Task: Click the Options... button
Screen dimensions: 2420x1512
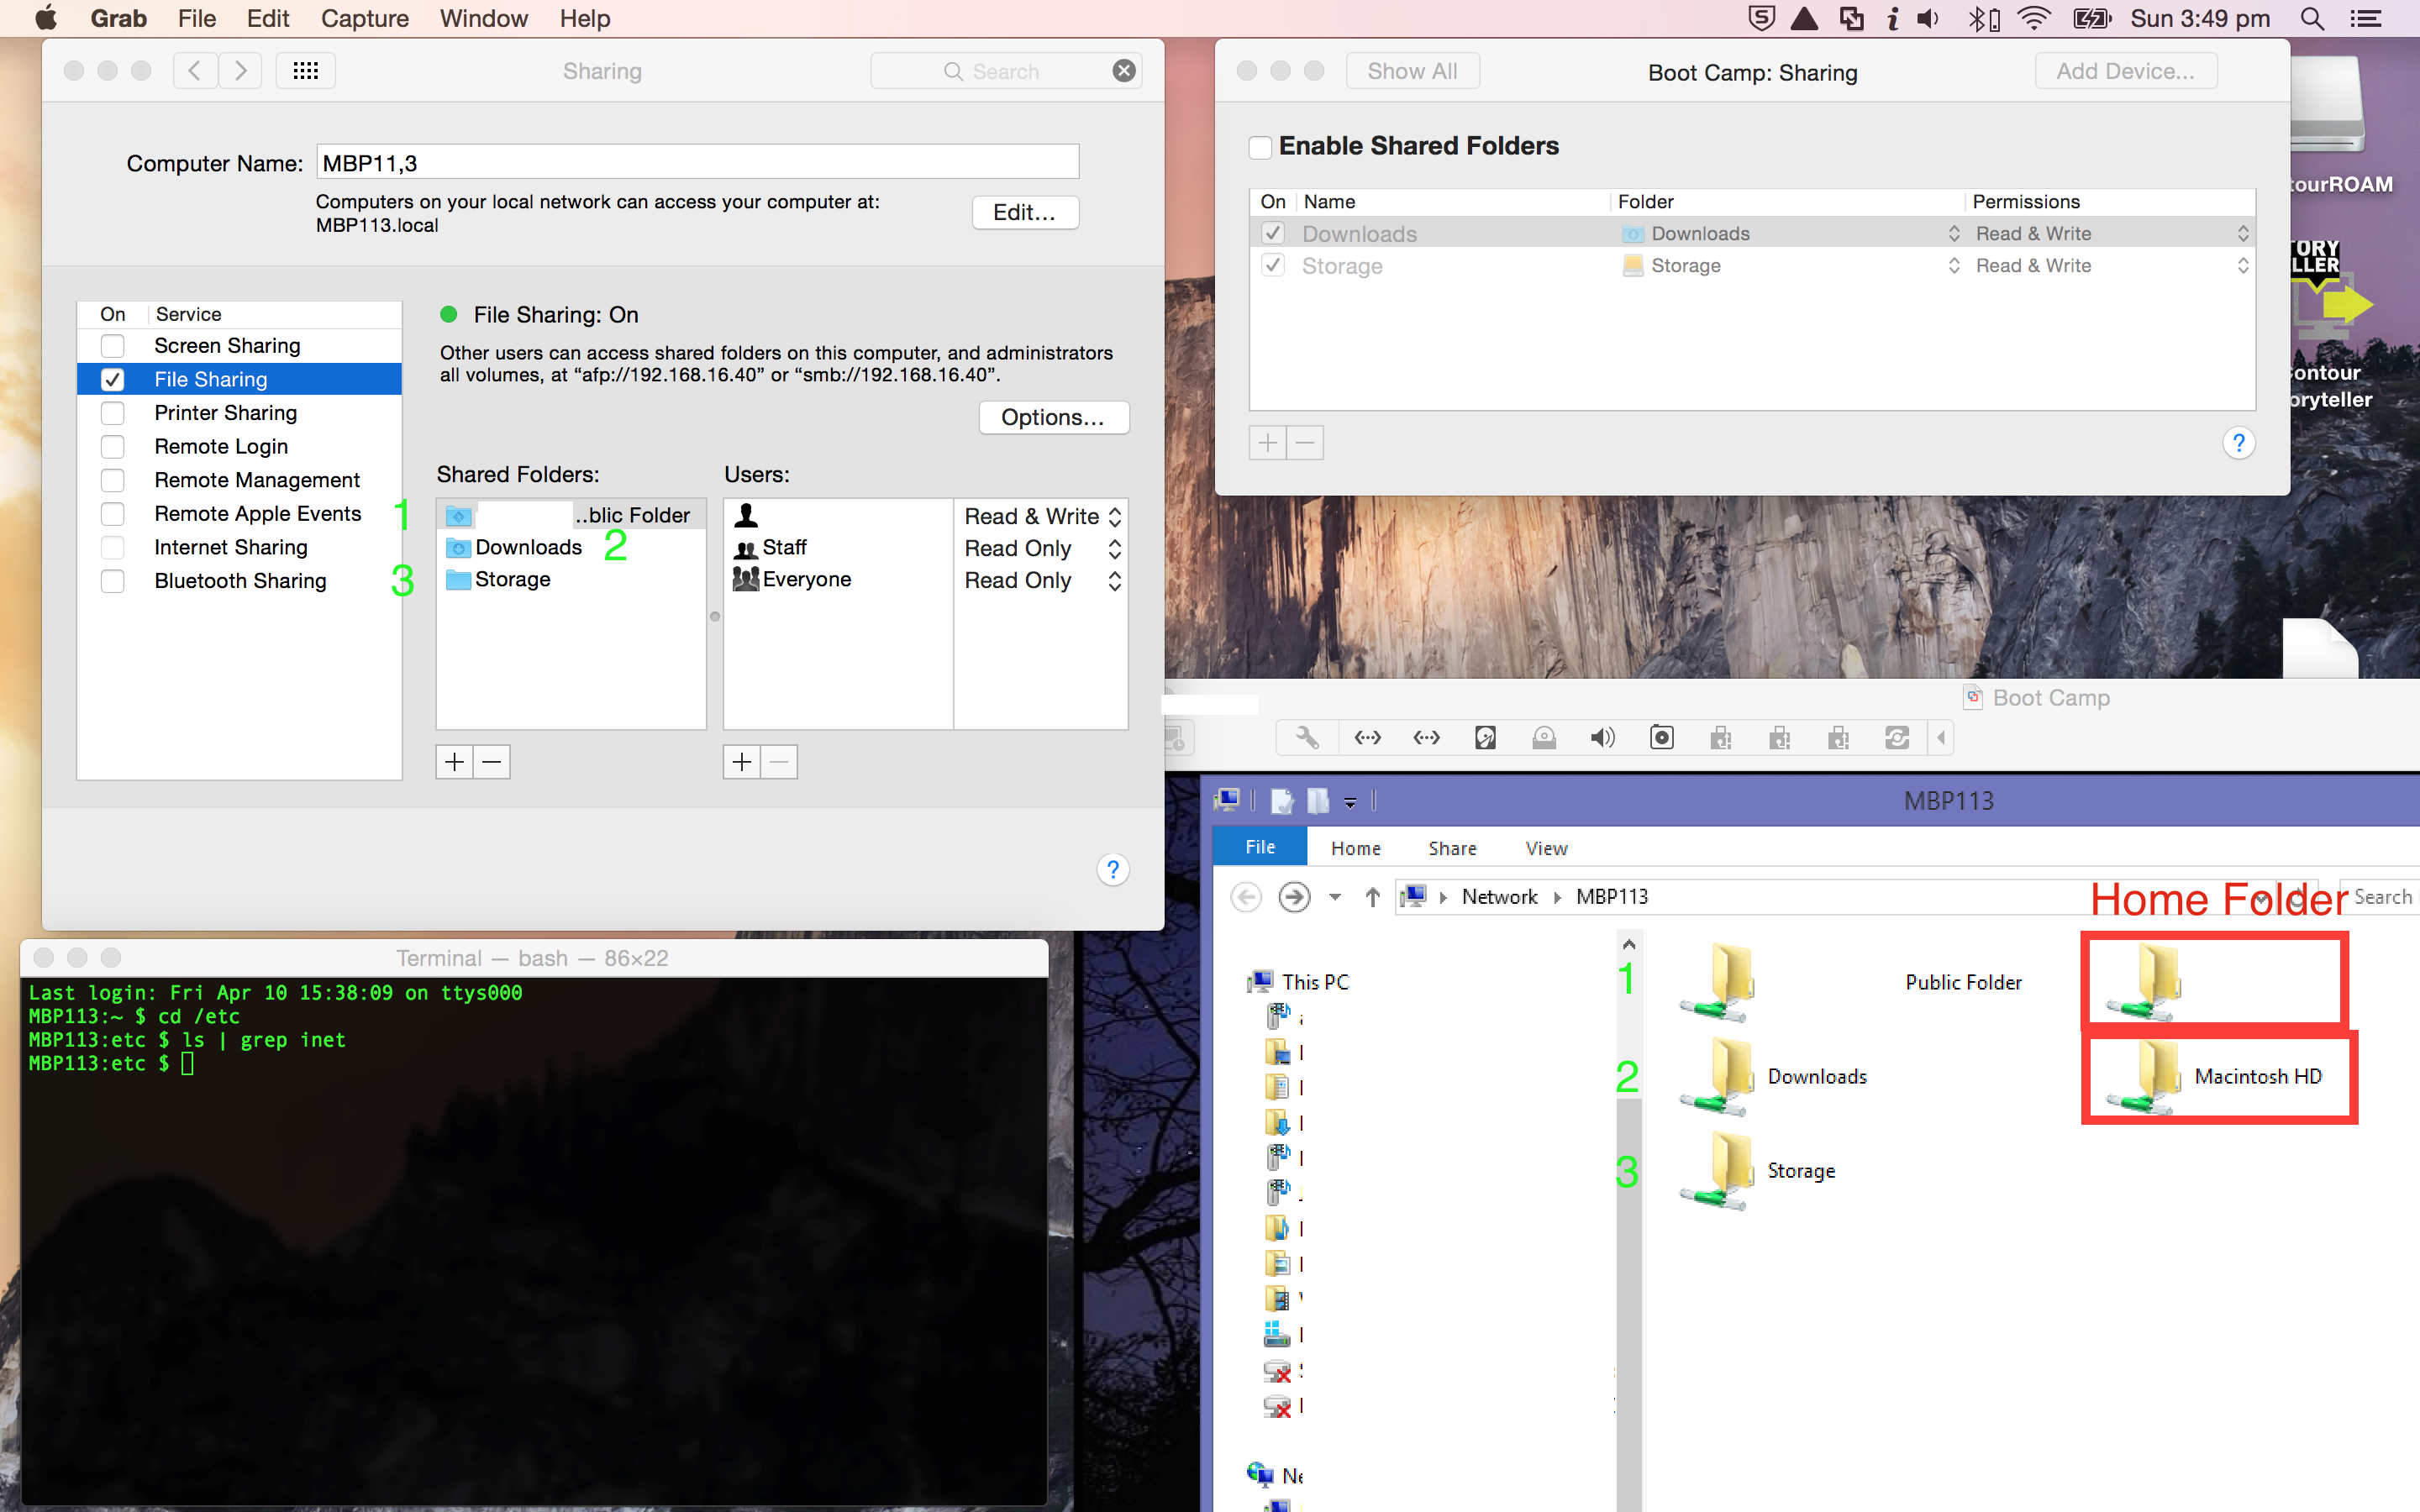Action: pos(1053,418)
